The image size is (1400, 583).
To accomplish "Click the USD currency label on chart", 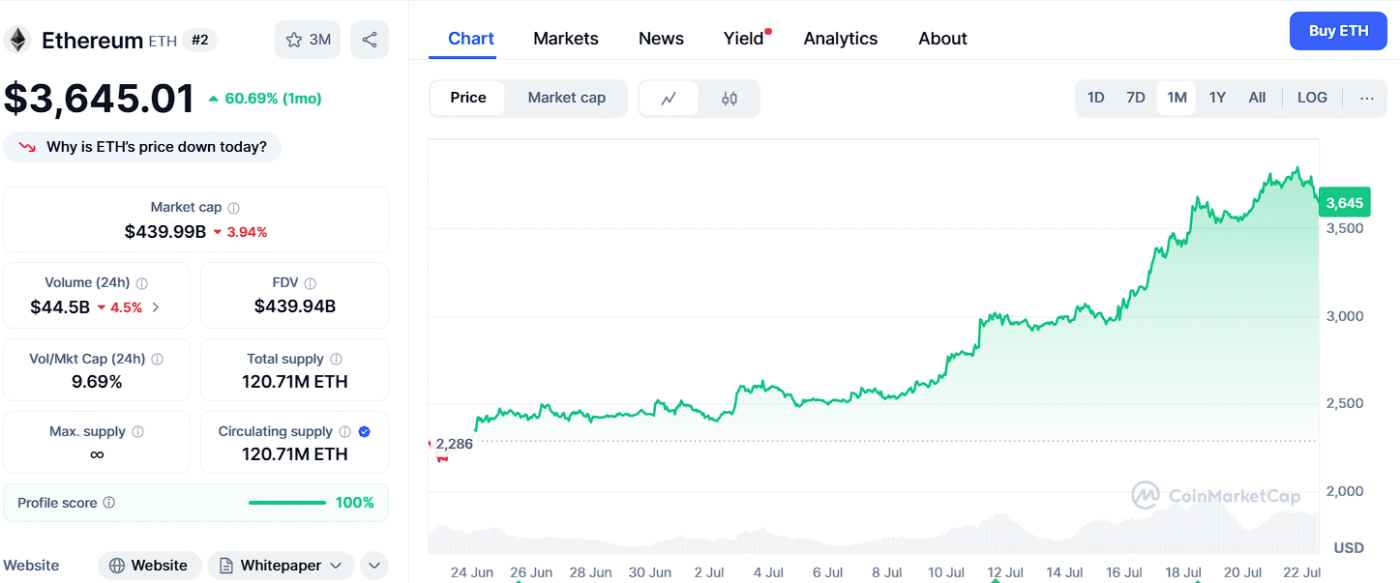I will tap(1348, 548).
